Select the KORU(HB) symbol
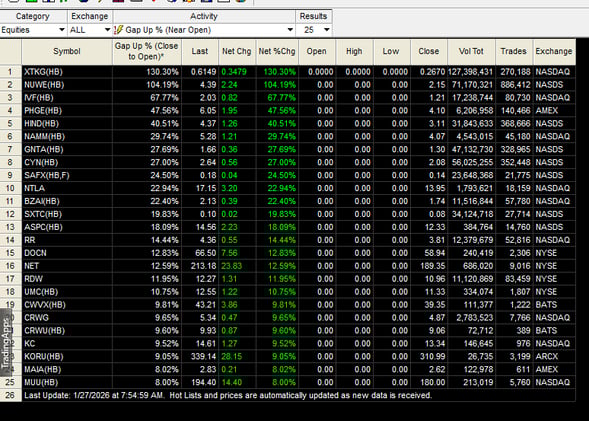The image size is (589, 421). click(x=44, y=356)
